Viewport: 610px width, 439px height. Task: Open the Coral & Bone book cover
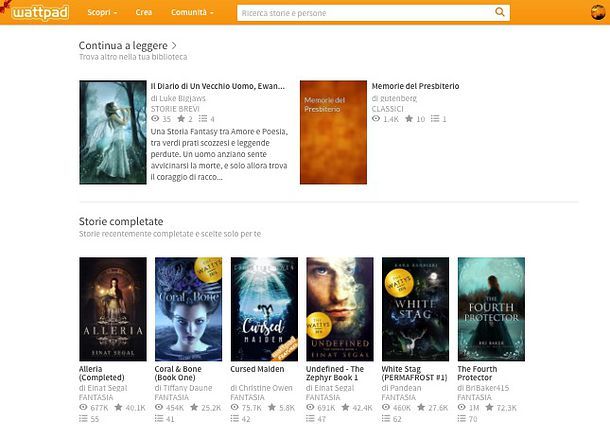[x=189, y=309]
